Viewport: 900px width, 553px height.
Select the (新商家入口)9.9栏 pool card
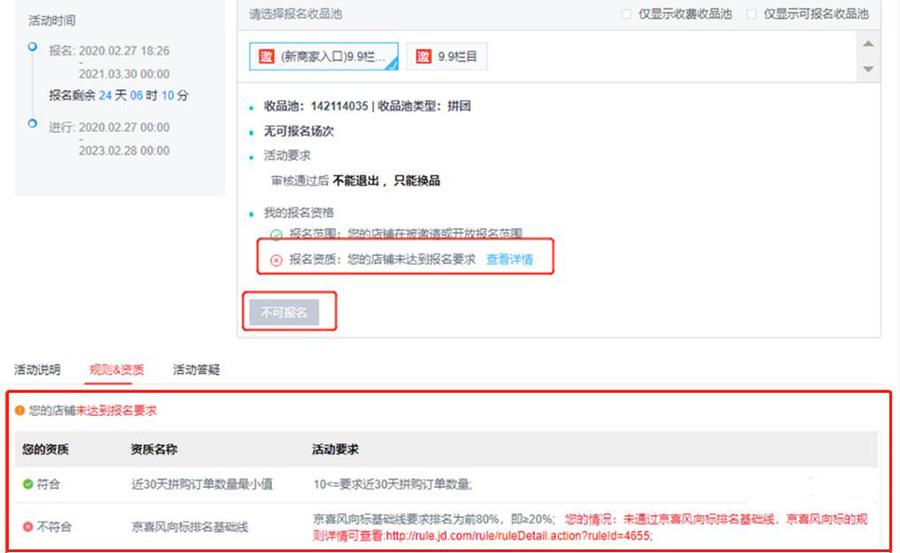pyautogui.click(x=323, y=57)
